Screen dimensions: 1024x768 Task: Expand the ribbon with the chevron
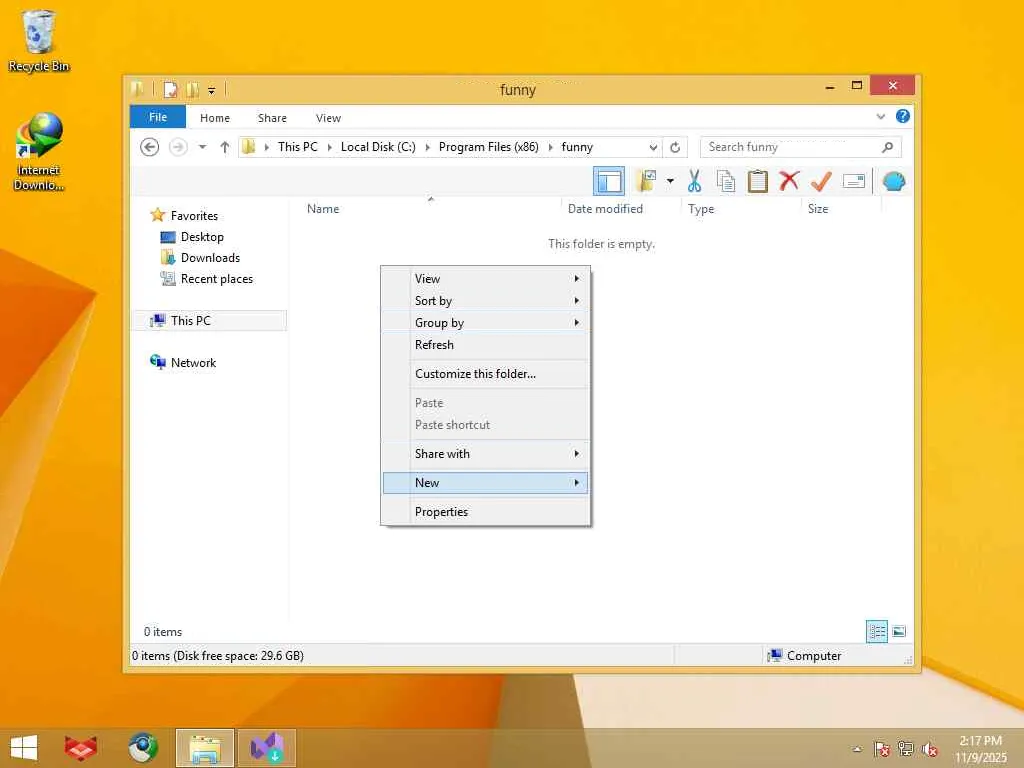click(x=881, y=117)
